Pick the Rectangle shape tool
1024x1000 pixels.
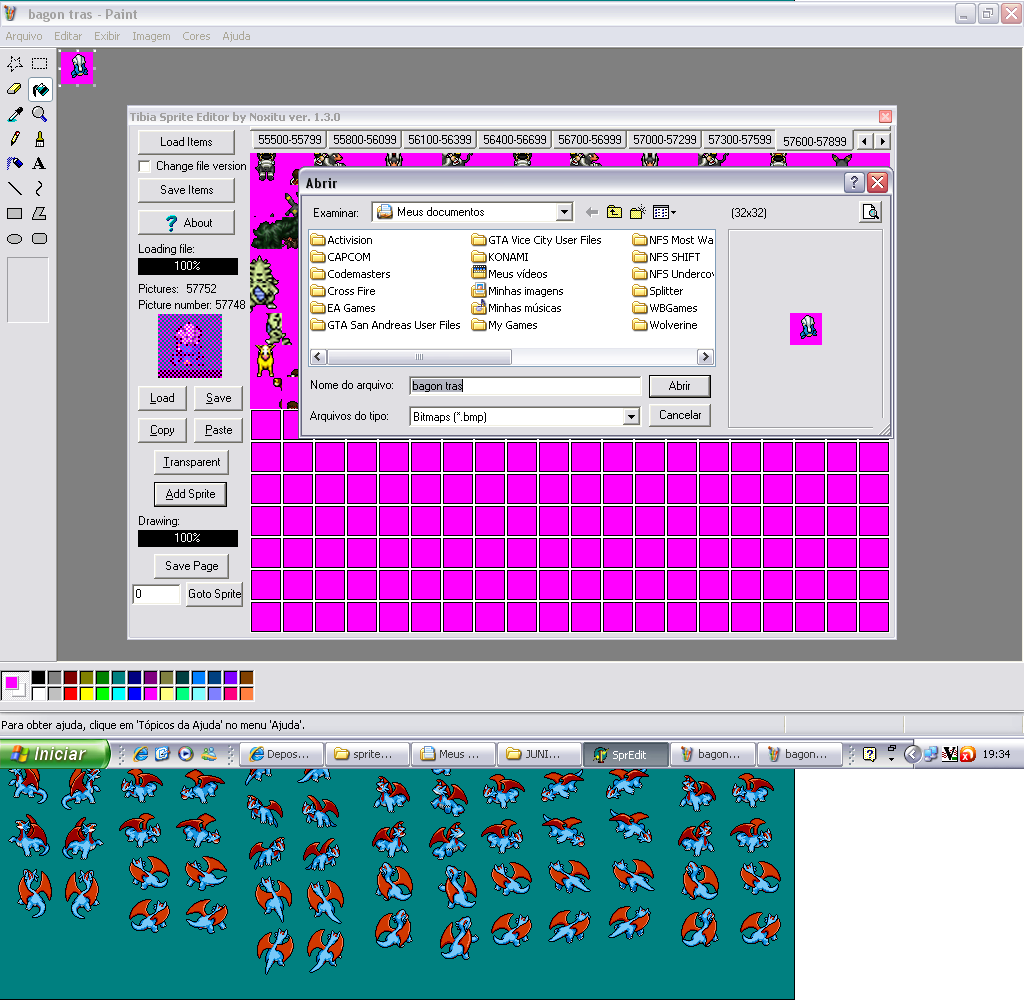coord(15,214)
